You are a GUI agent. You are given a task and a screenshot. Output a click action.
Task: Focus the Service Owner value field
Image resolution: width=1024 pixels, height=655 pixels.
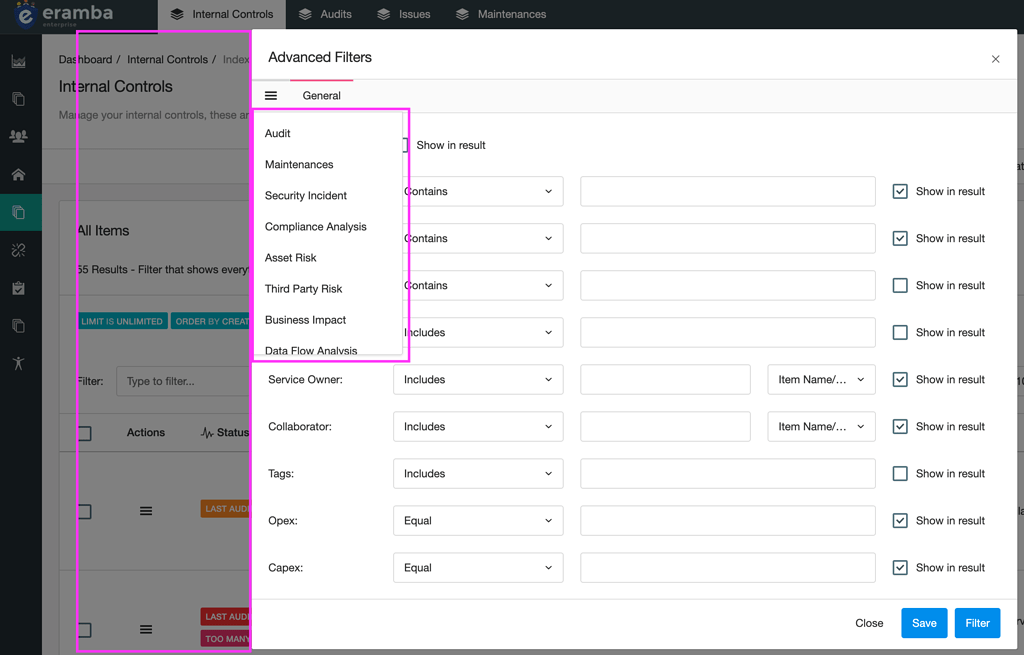[665, 379]
